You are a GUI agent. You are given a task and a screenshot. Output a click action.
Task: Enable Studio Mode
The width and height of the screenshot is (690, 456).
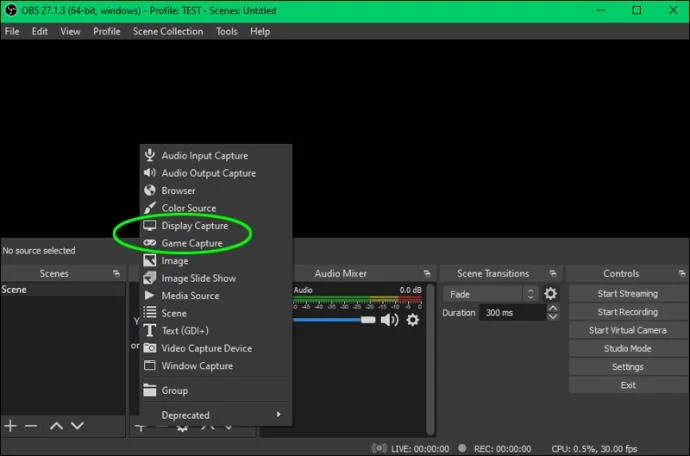click(628, 349)
